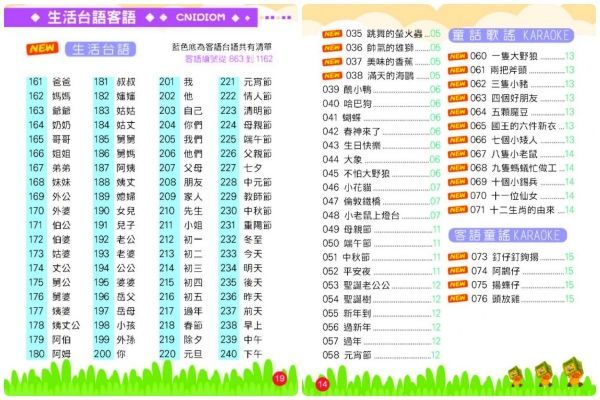The width and height of the screenshot is (600, 400).
Task: Click the NEW badge beside 生活台語 heading
Action: click(x=42, y=49)
